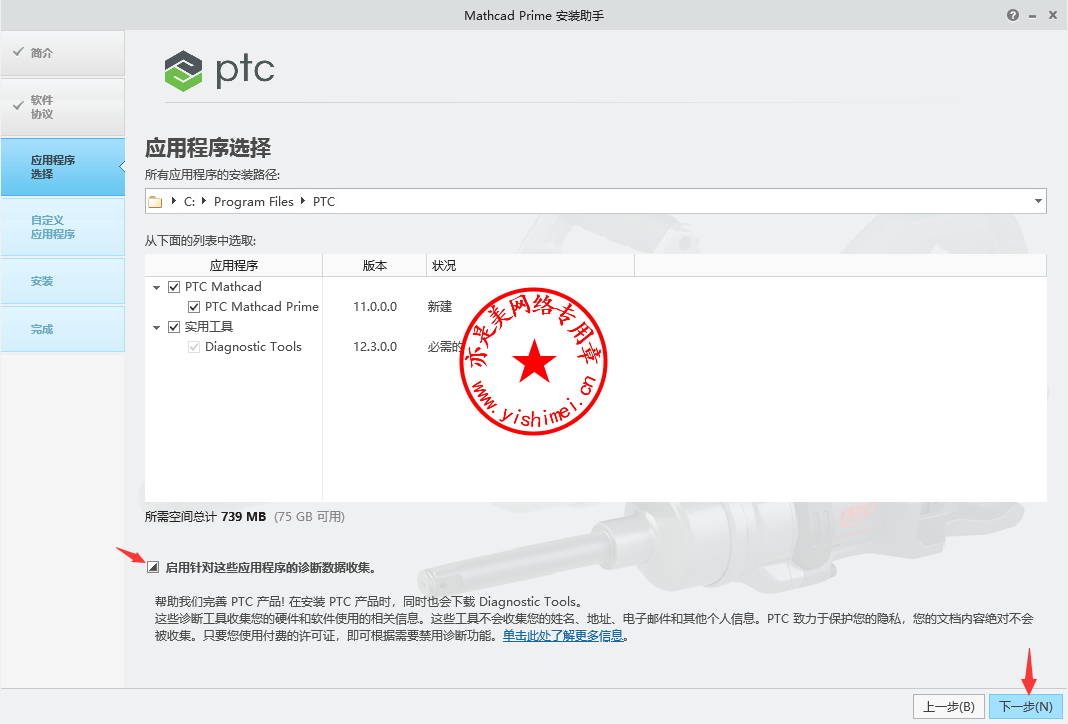Expand the arrow before Program Files
The height and width of the screenshot is (724, 1068).
(204, 201)
